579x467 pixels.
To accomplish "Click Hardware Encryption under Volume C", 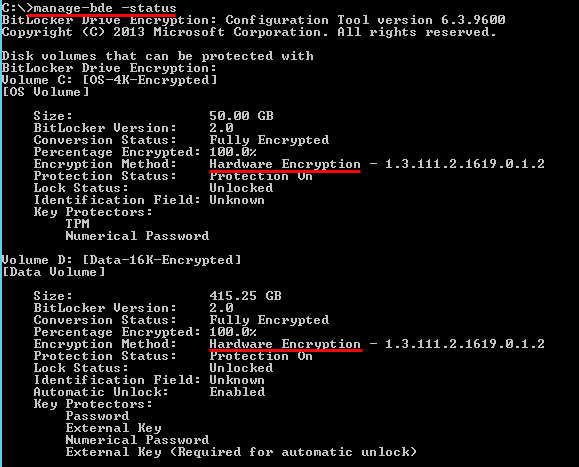I will click(x=285, y=164).
